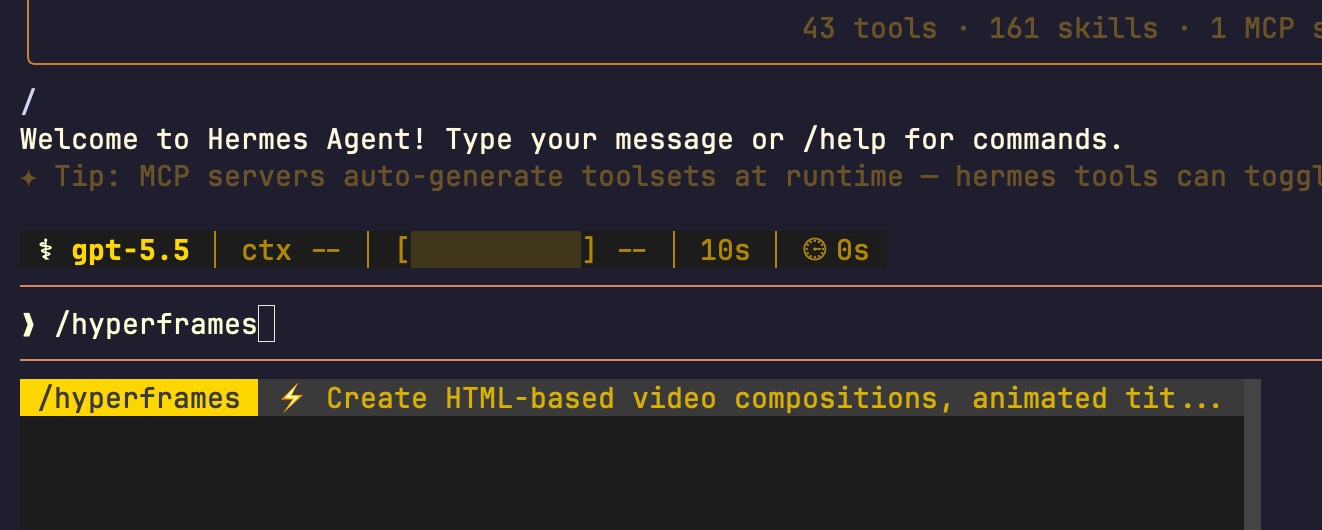Click the prompt chevron before /hyperframes
Screen dimensions: 1322x530
(x=28, y=325)
